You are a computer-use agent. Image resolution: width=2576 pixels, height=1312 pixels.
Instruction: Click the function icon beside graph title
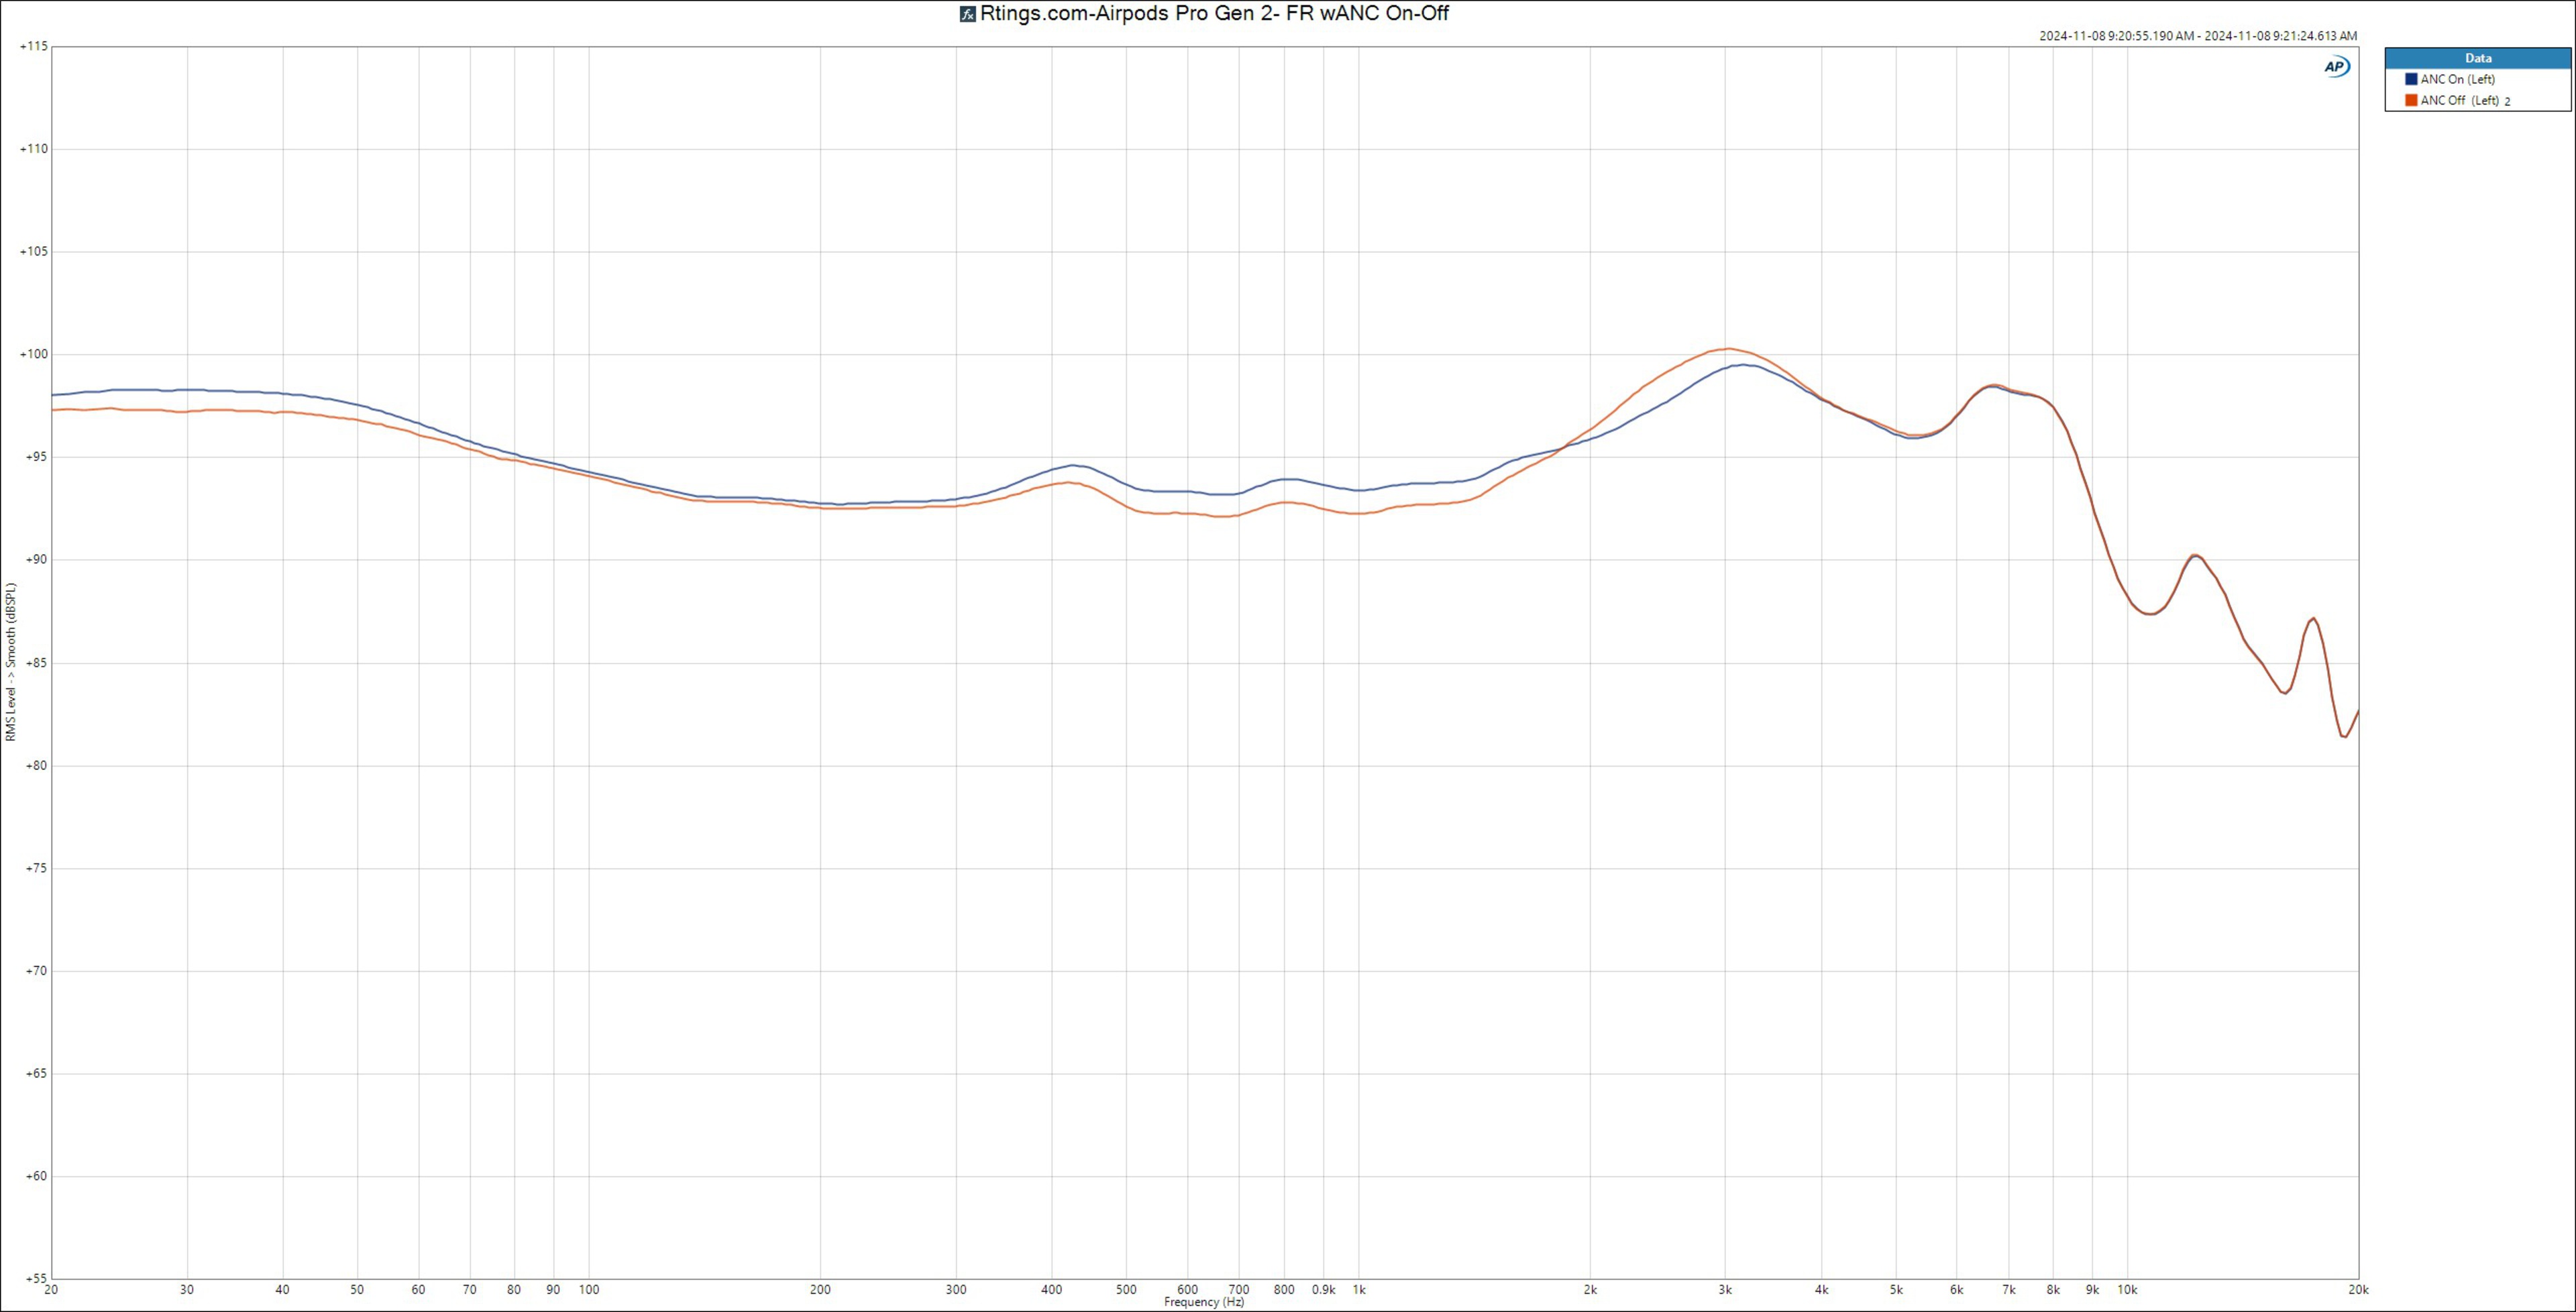(x=967, y=14)
